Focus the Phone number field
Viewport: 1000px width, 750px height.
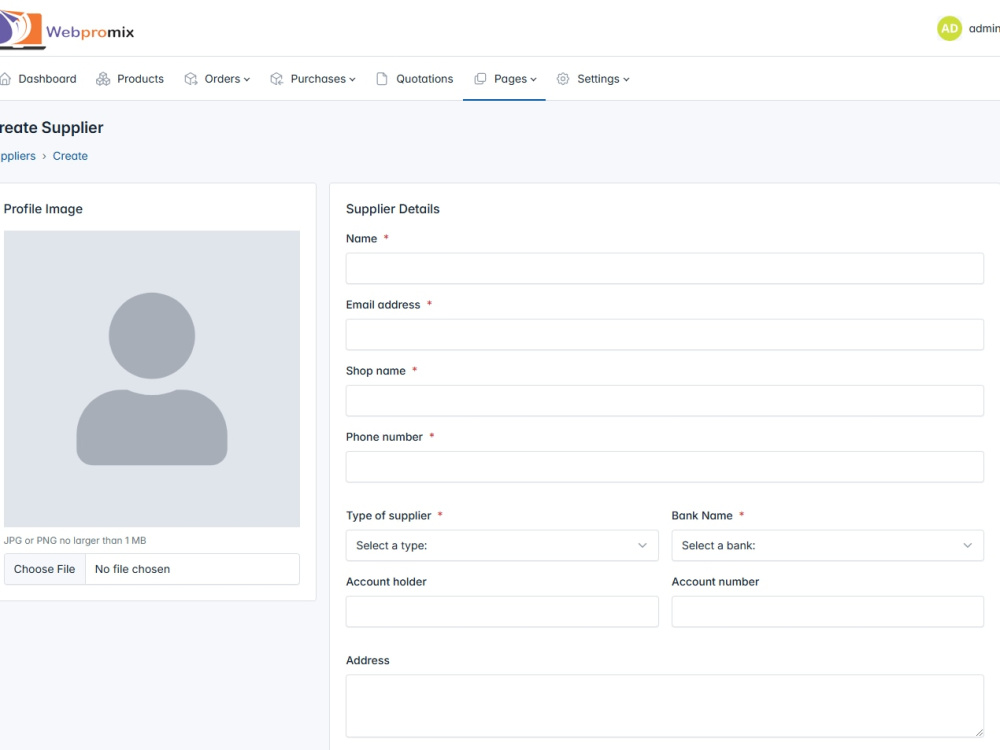[x=665, y=467]
